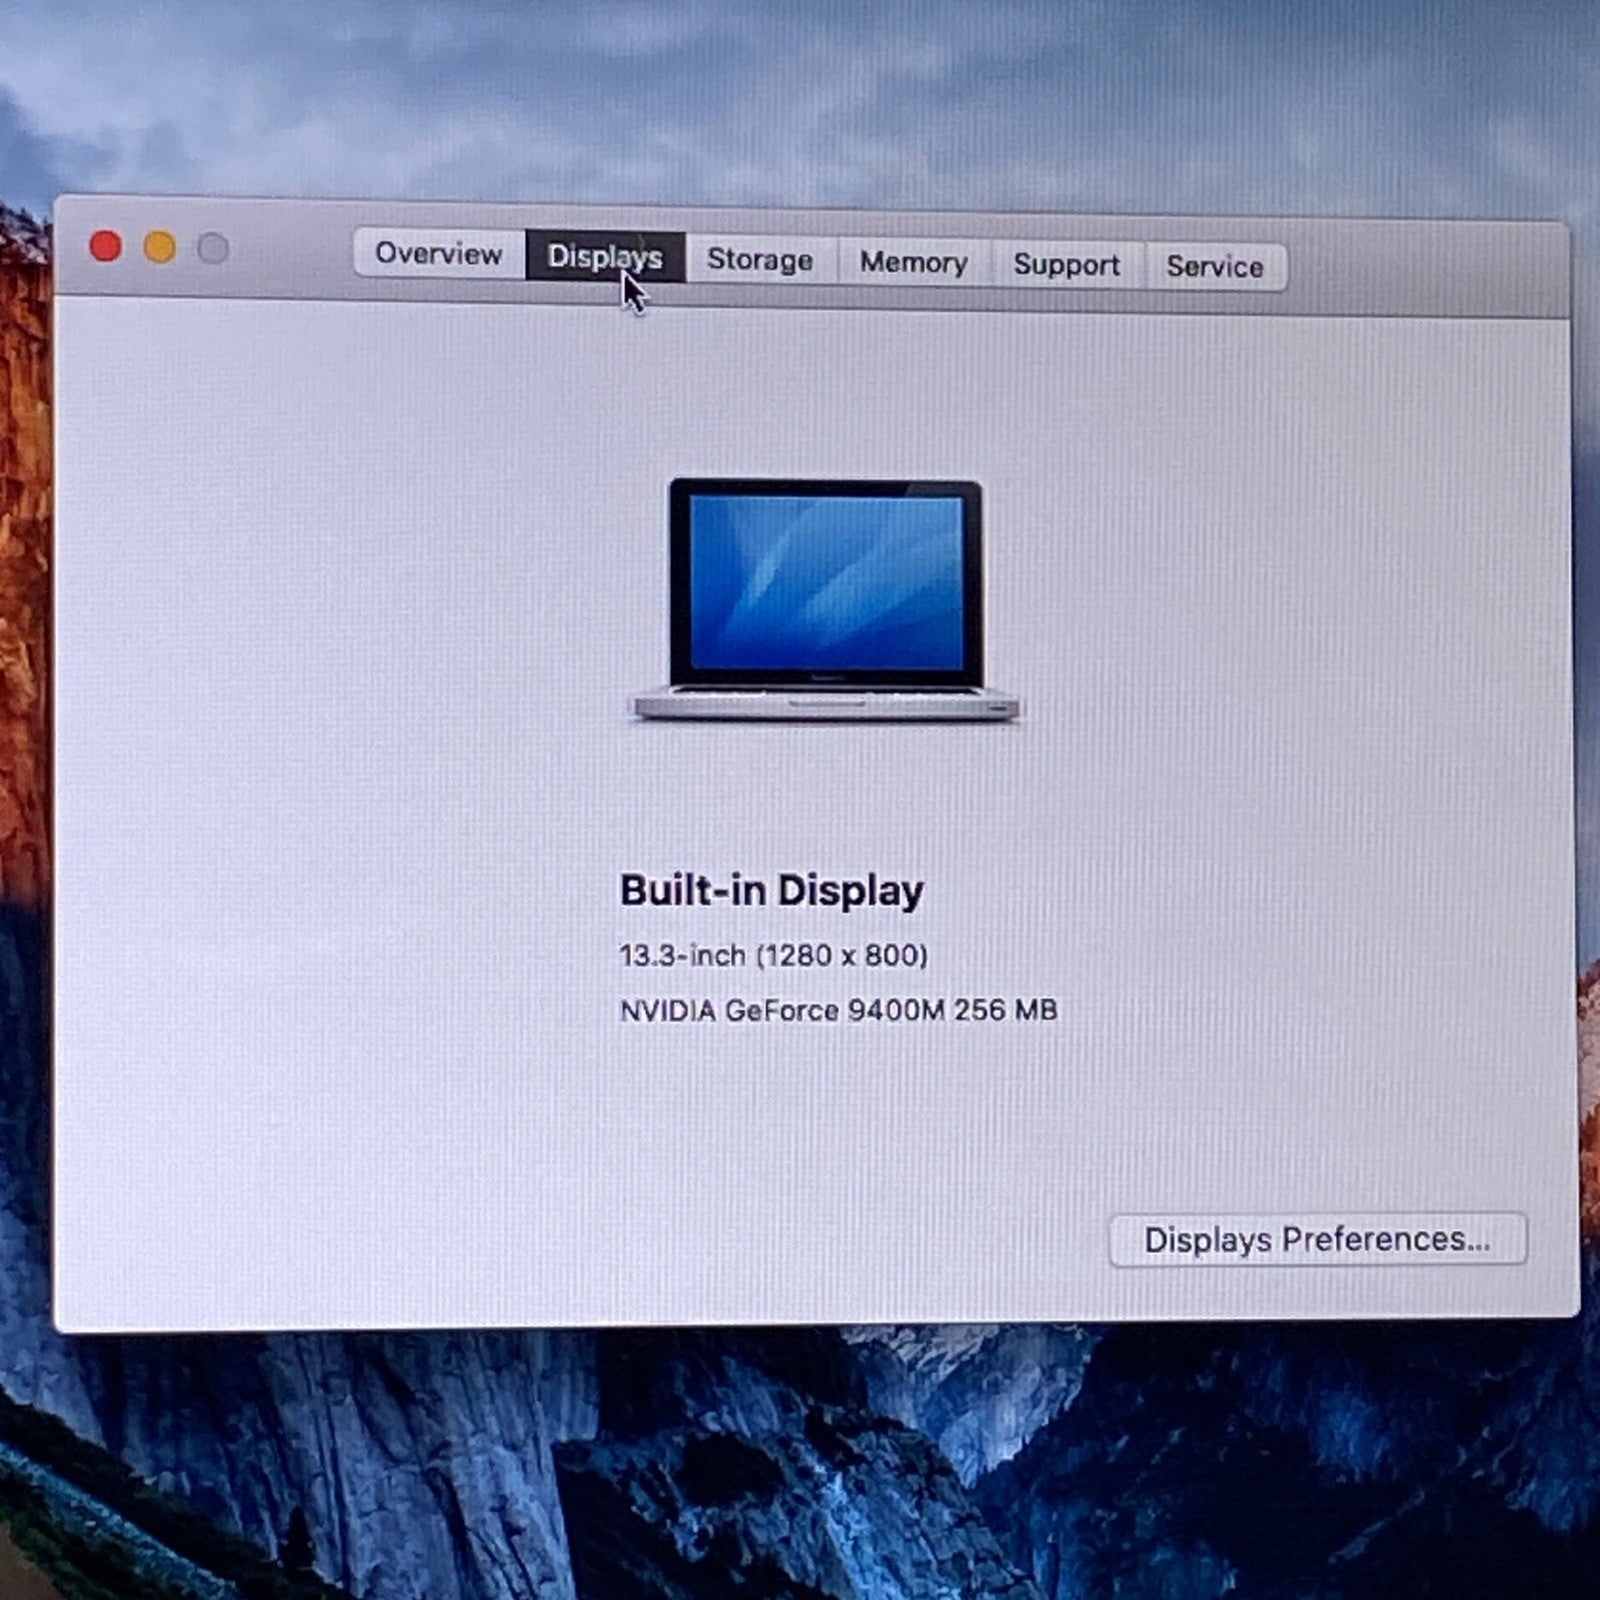Close the window with the red button
1600x1600 pixels.
(x=106, y=246)
